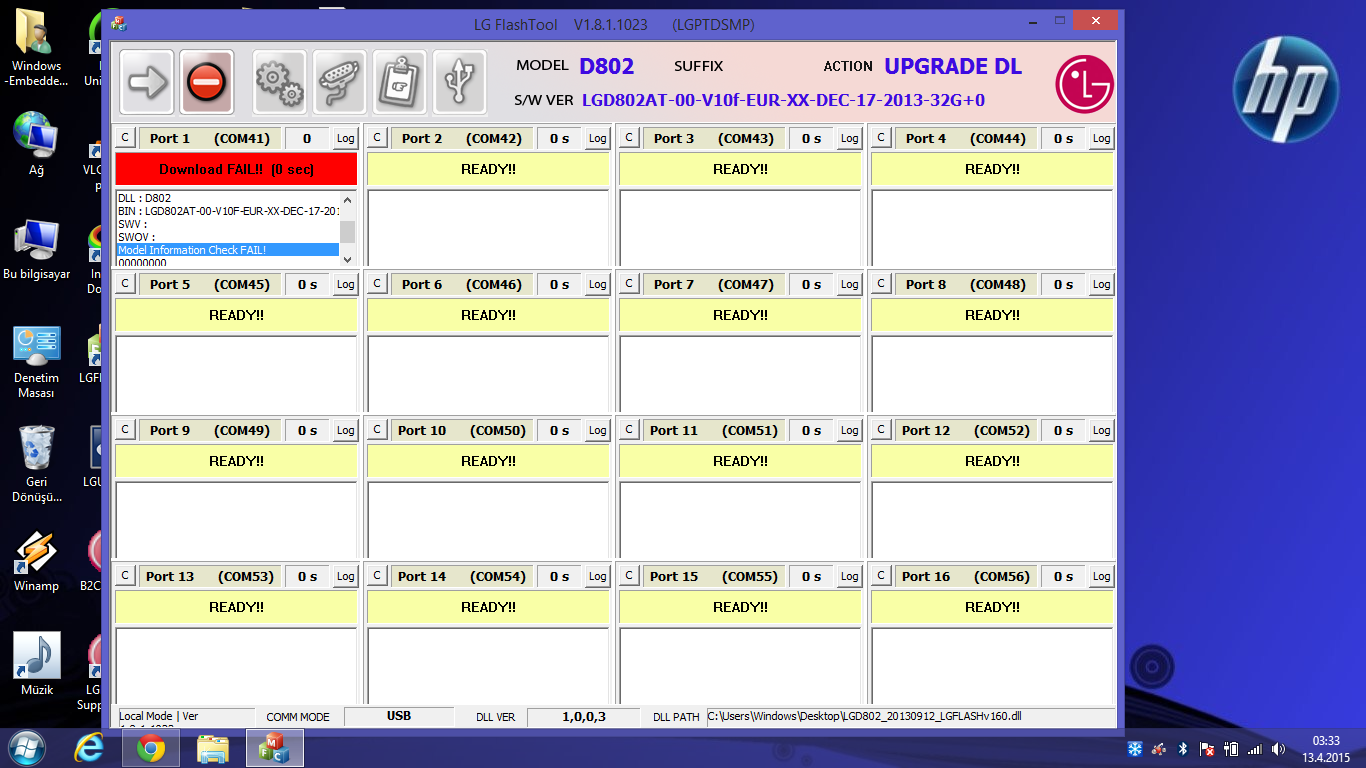Image resolution: width=1366 pixels, height=768 pixels.
Task: Click the USB symbol toolbar icon
Action: click(459, 82)
